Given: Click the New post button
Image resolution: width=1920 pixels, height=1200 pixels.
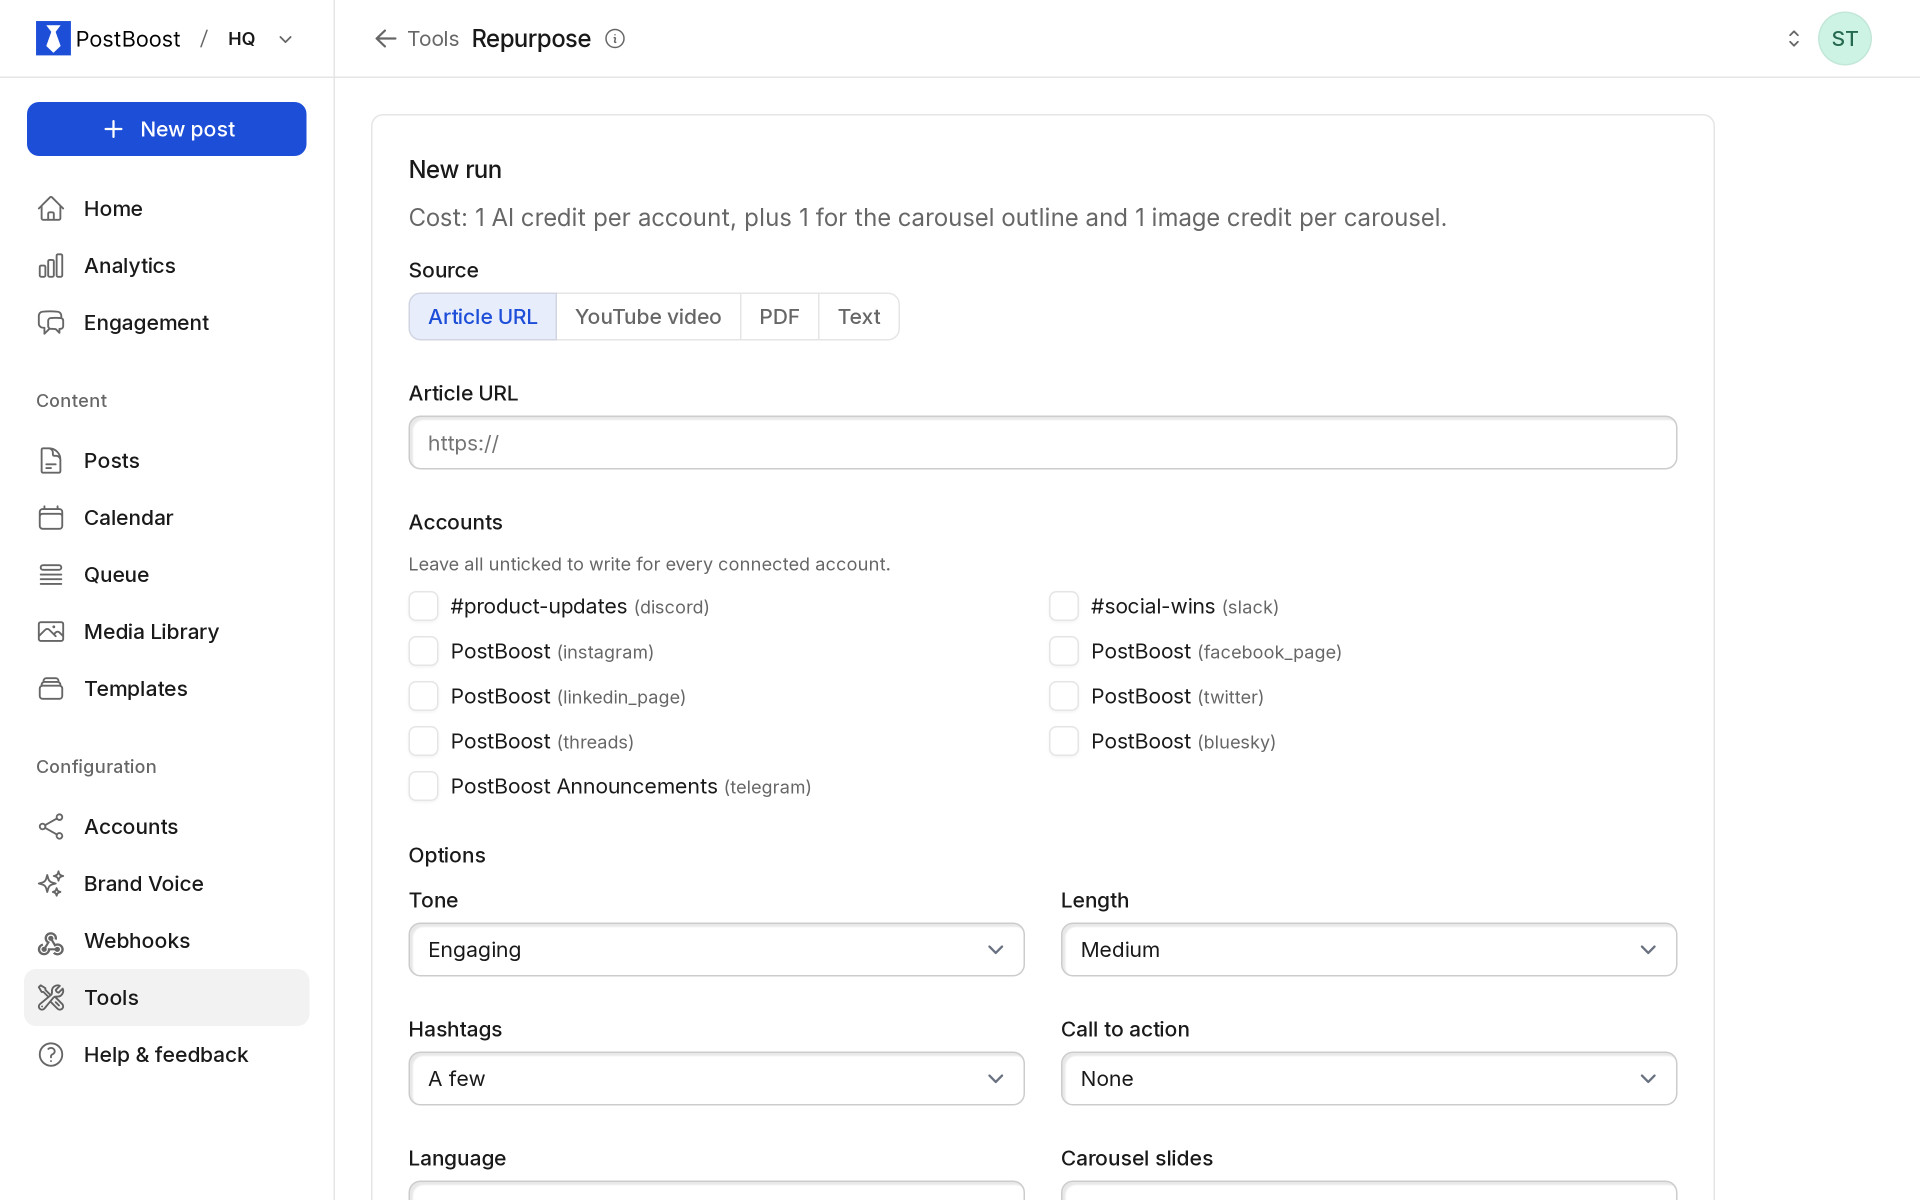Looking at the screenshot, I should click(167, 129).
